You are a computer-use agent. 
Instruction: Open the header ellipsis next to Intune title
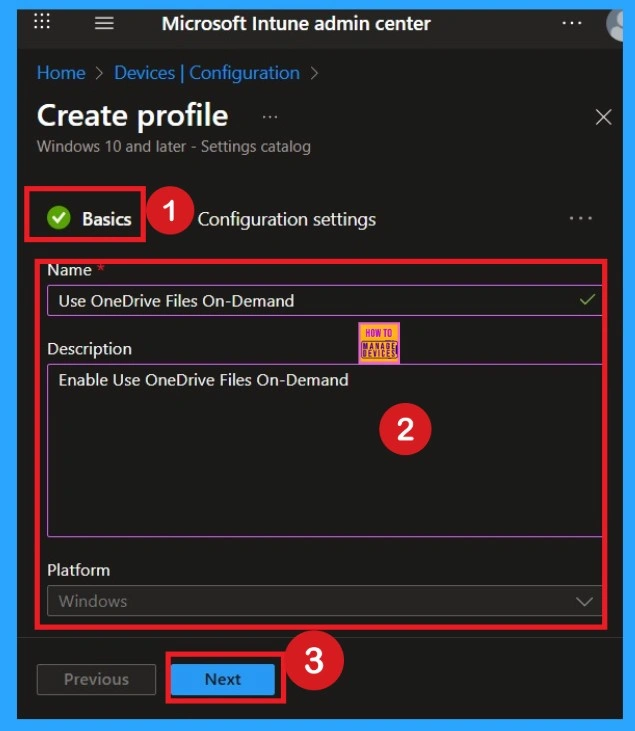(571, 23)
